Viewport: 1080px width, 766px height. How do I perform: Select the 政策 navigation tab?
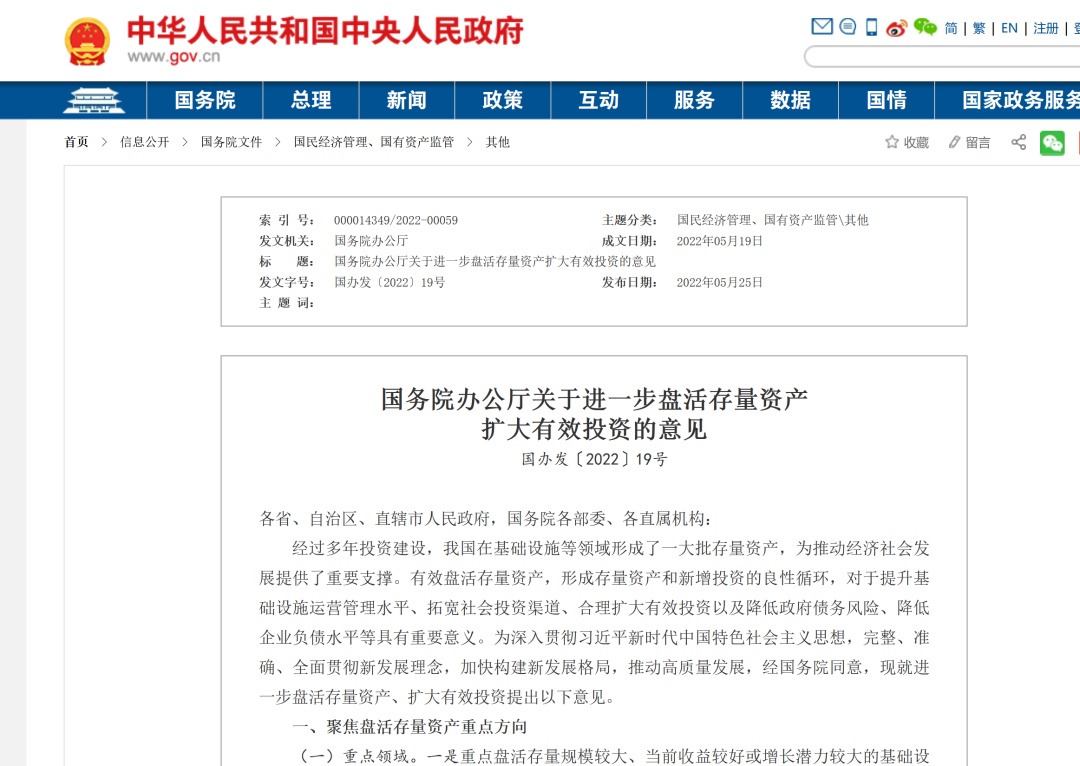click(502, 100)
